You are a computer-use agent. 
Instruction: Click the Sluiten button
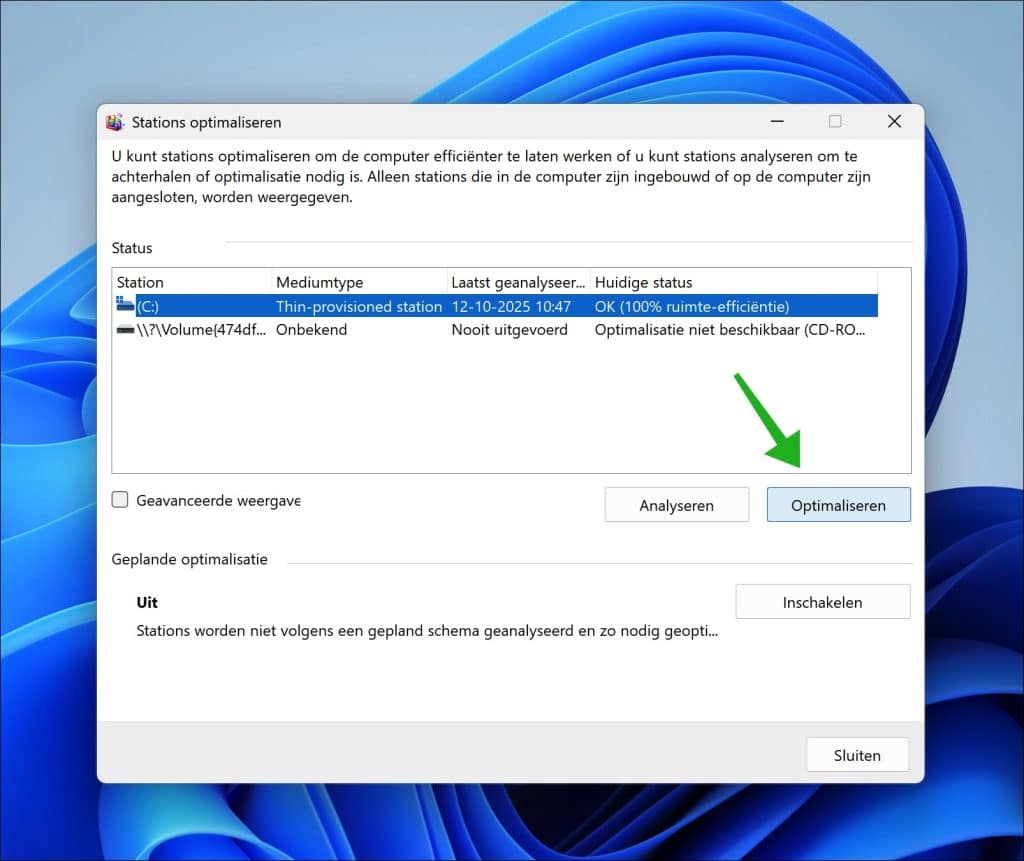tap(857, 755)
